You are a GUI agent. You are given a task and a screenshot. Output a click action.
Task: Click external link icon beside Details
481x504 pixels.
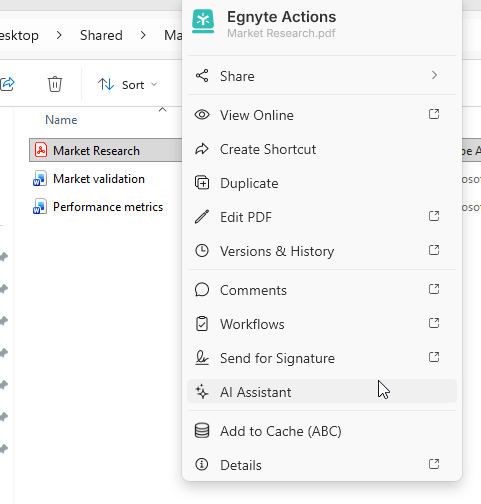[x=434, y=464]
